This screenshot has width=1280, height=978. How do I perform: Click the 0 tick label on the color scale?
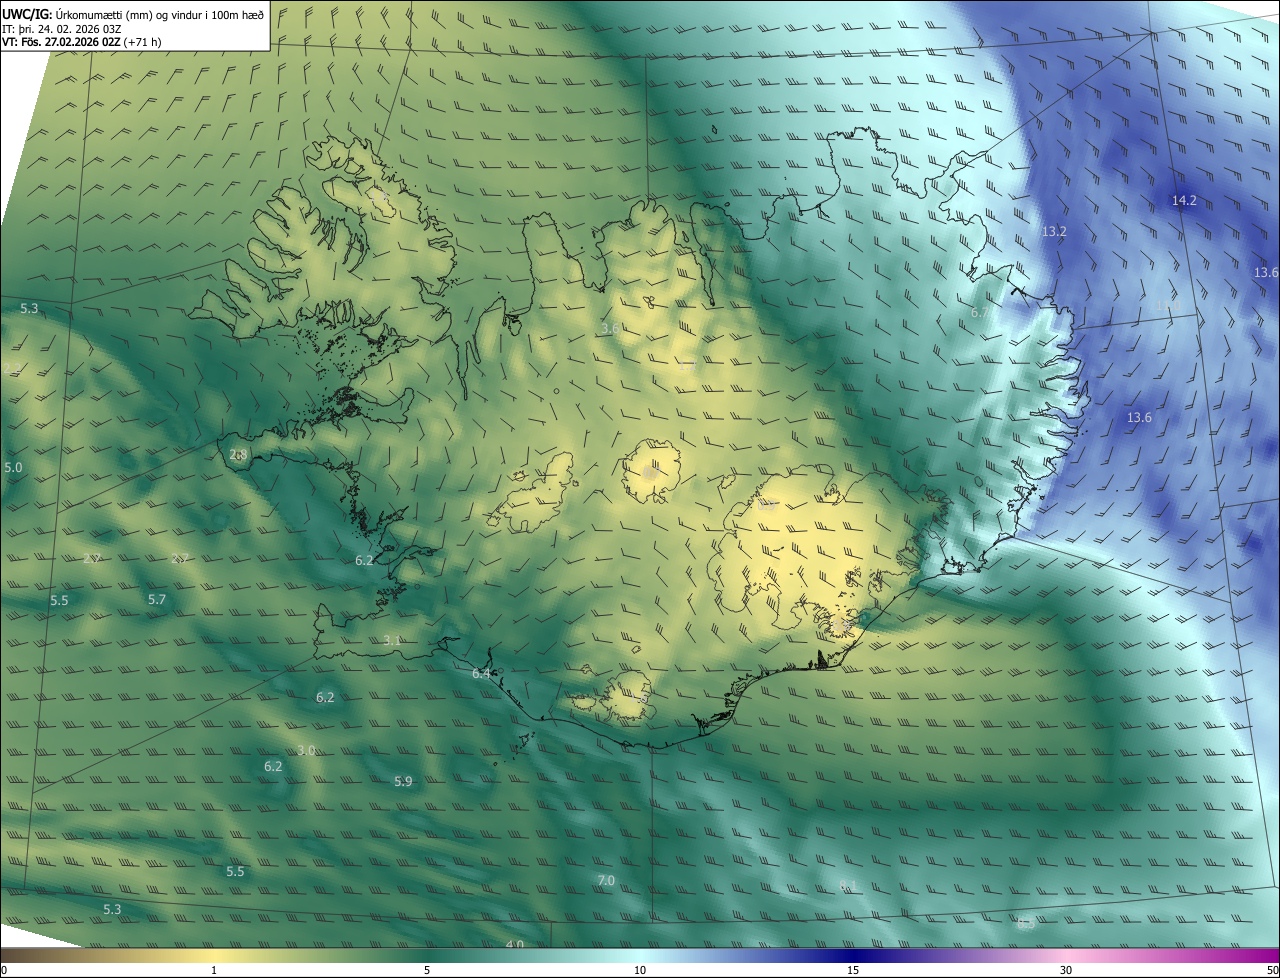coord(4,970)
